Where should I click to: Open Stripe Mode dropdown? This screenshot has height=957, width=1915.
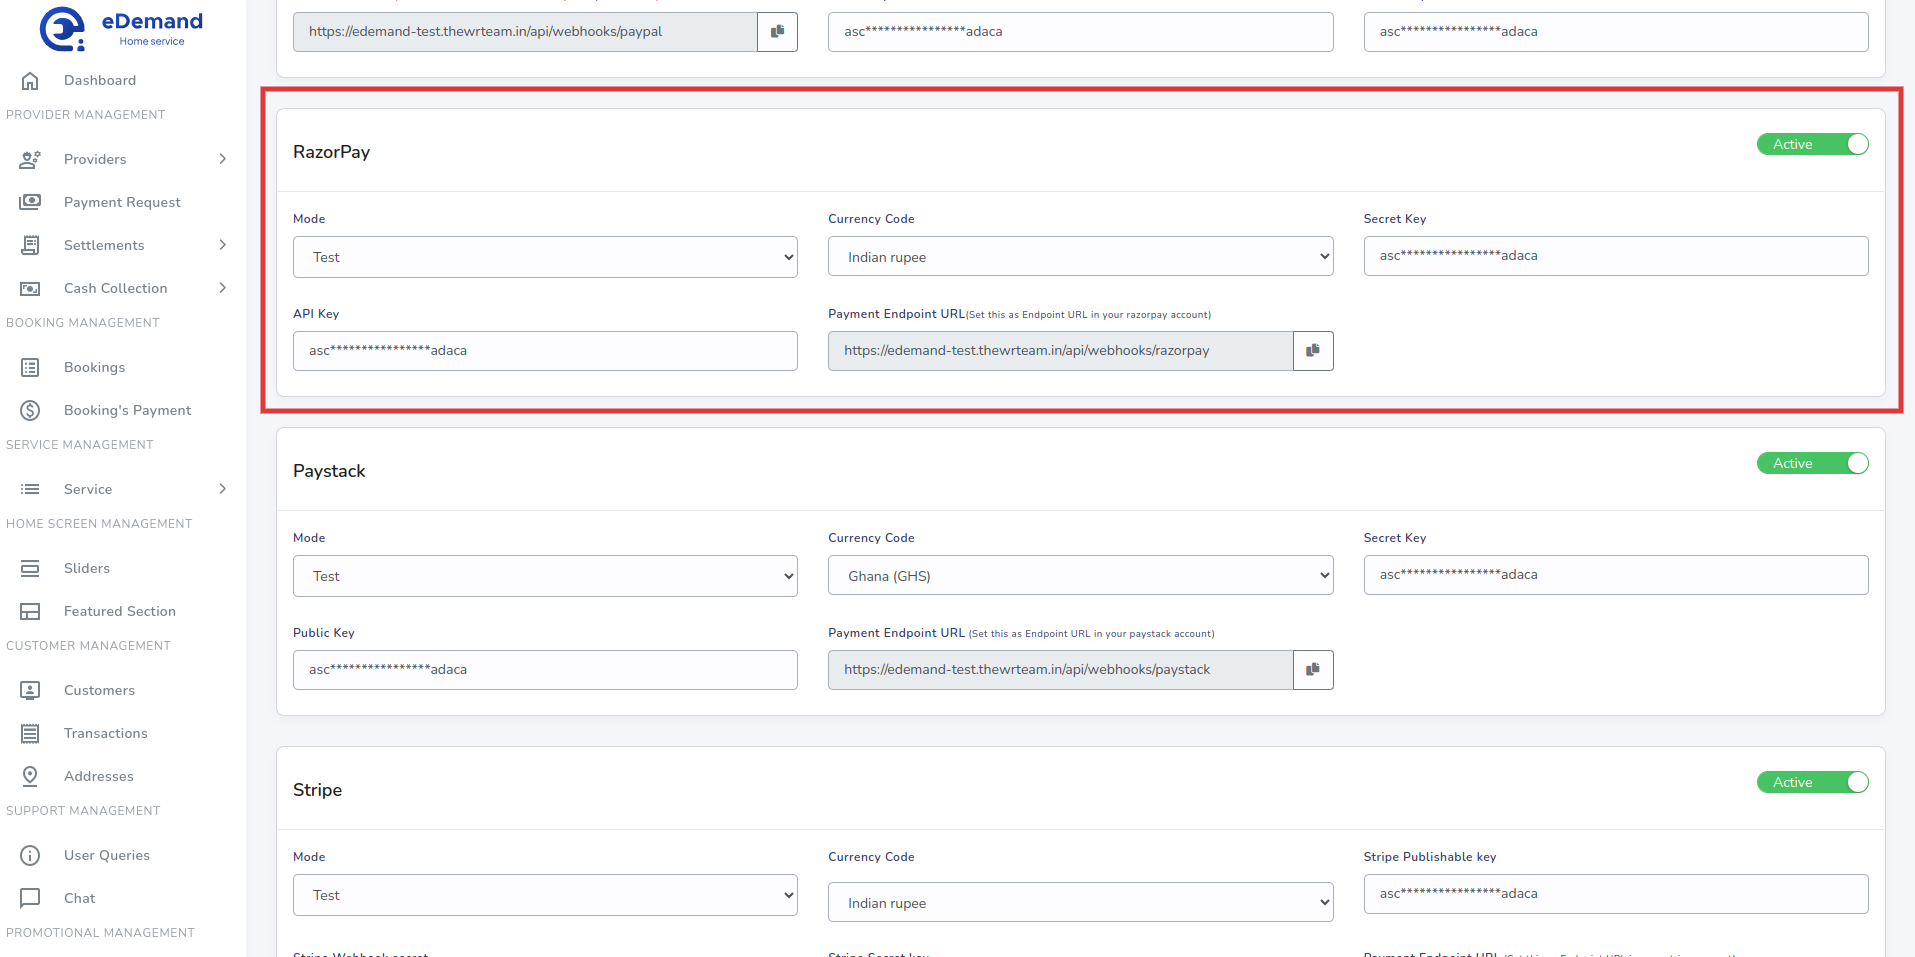pos(545,895)
